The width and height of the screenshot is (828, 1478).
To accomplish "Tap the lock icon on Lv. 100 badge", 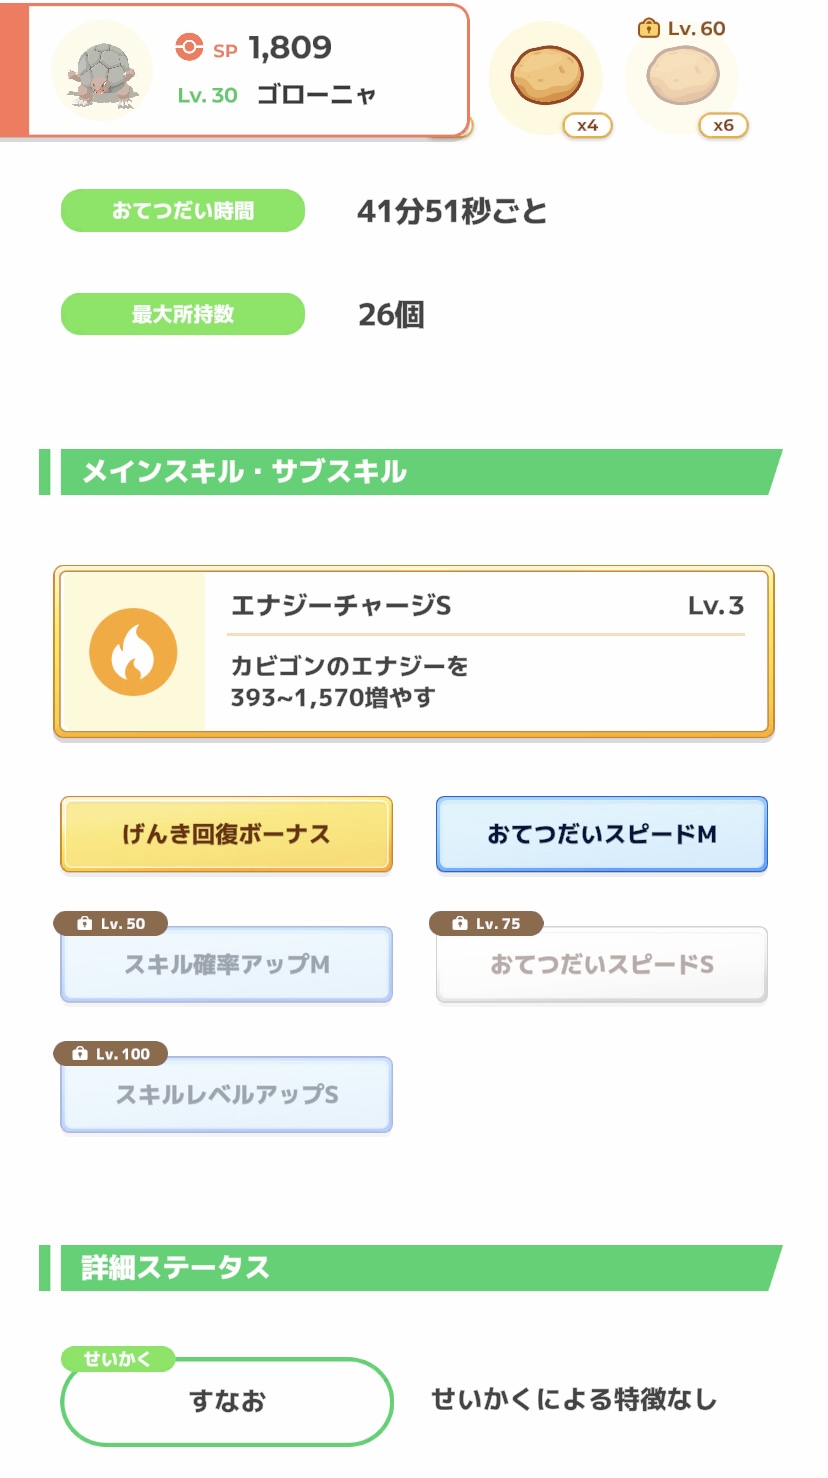I will tap(80, 1053).
